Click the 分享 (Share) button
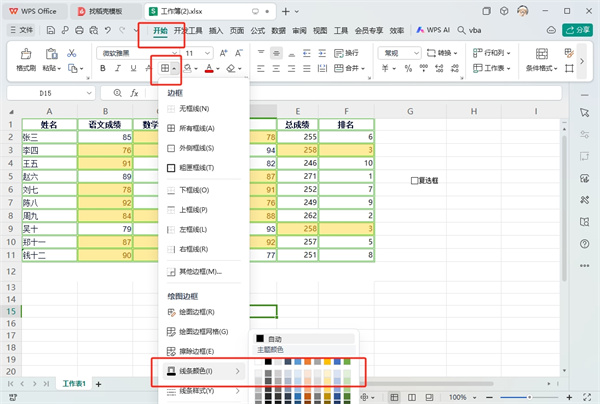Screen dimensions: 600x404 click(x=579, y=31)
